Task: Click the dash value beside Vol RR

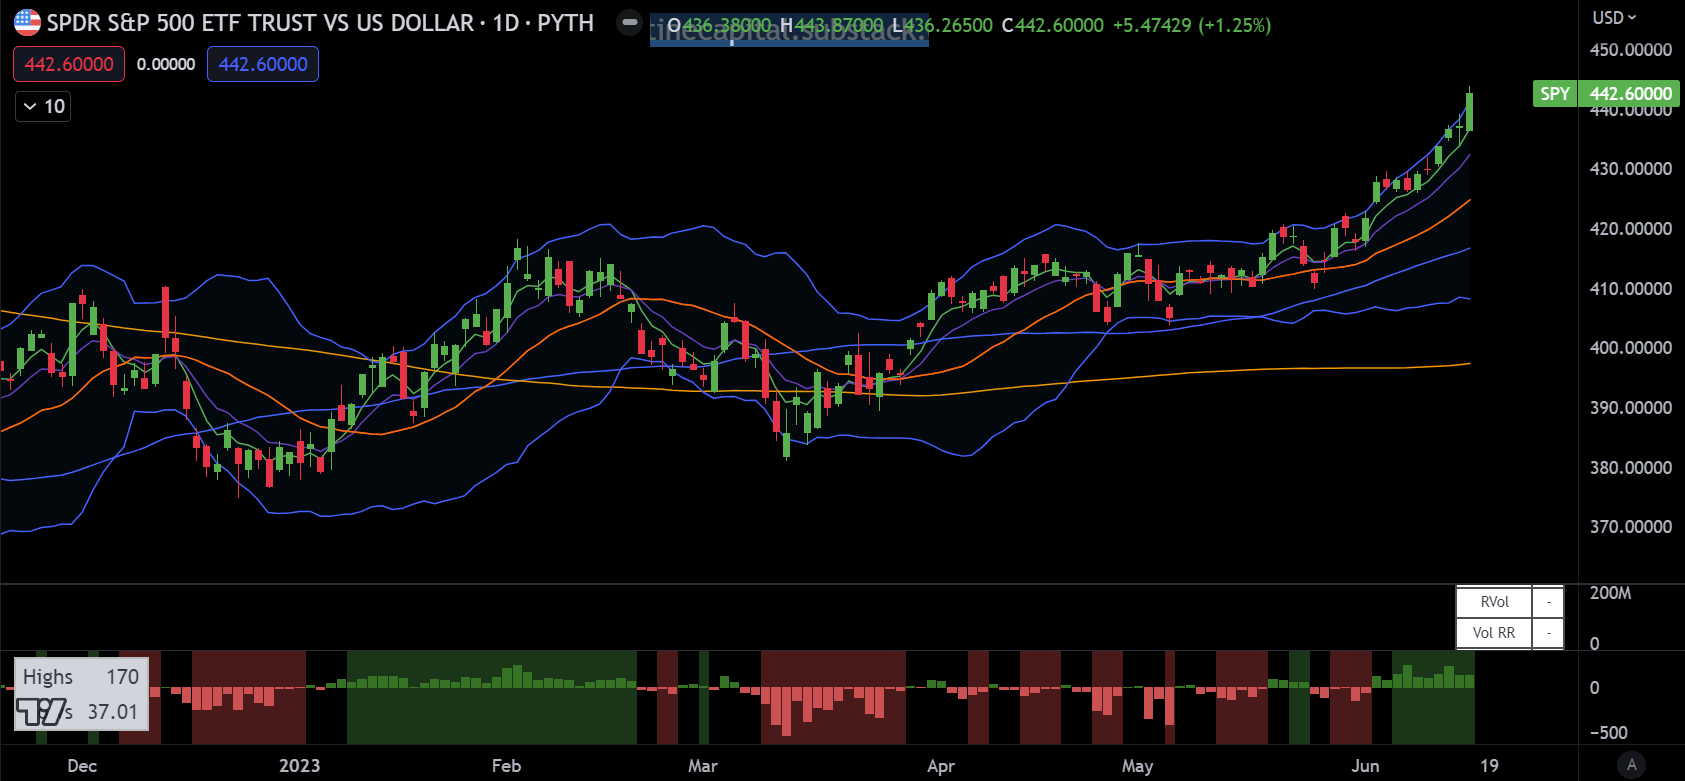Action: point(1548,633)
